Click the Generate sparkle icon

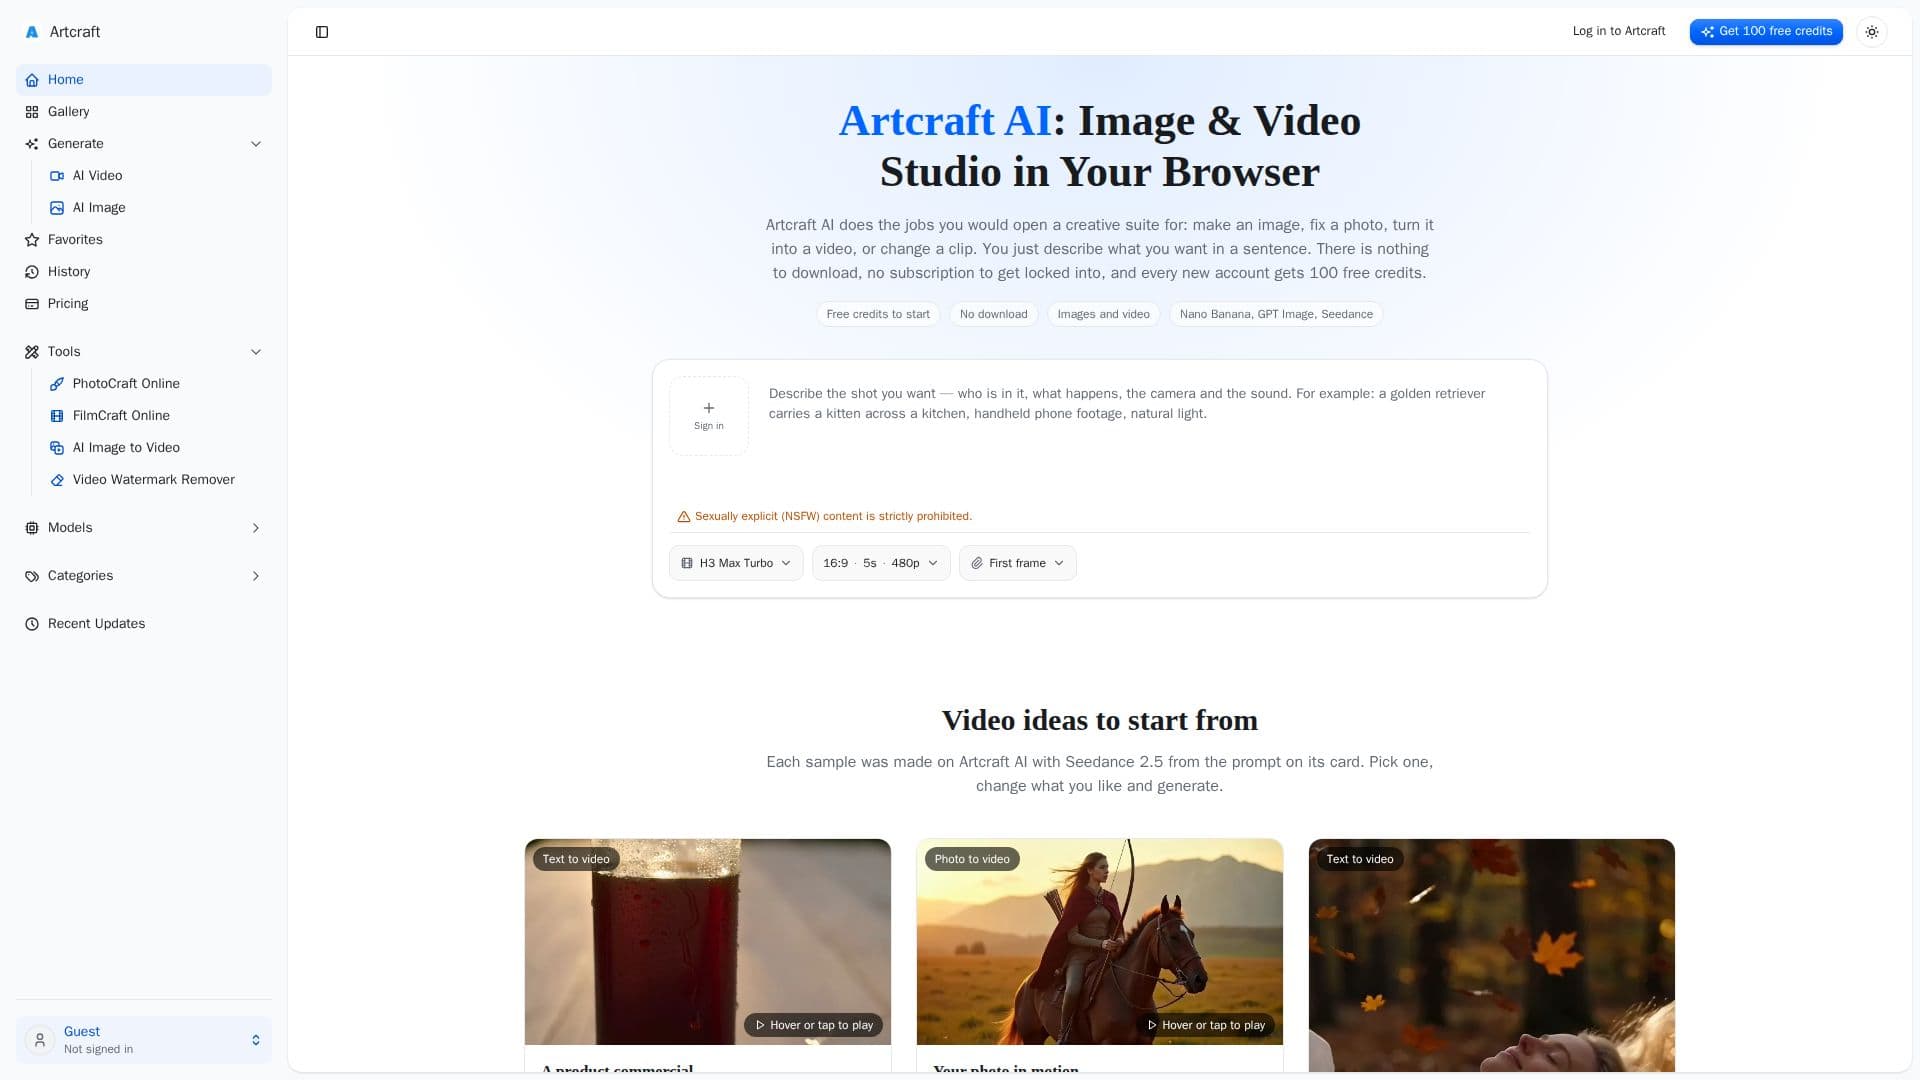(x=32, y=144)
